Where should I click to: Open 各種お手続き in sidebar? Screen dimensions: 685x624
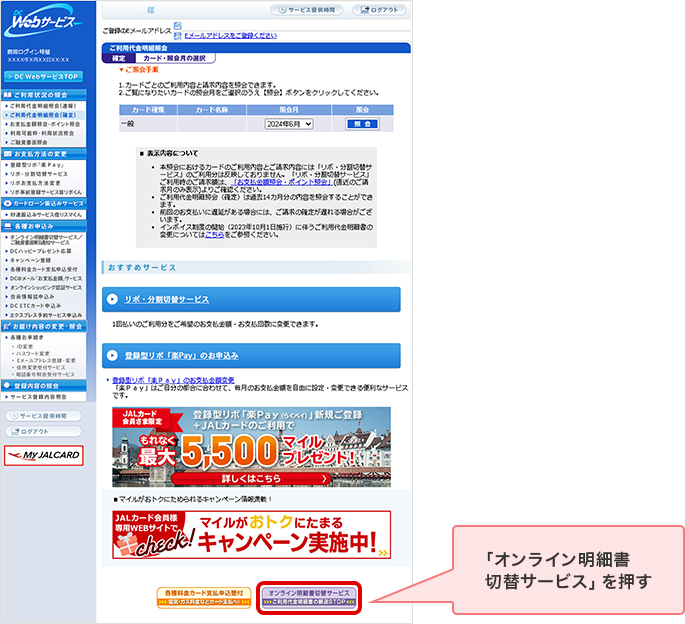click(27, 337)
